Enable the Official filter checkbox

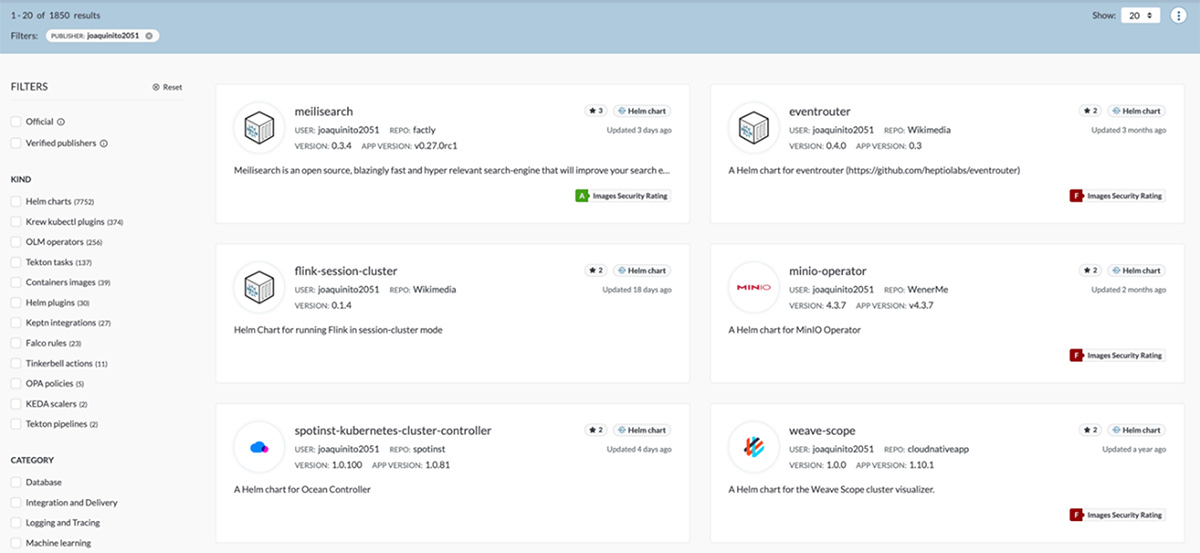(x=16, y=122)
